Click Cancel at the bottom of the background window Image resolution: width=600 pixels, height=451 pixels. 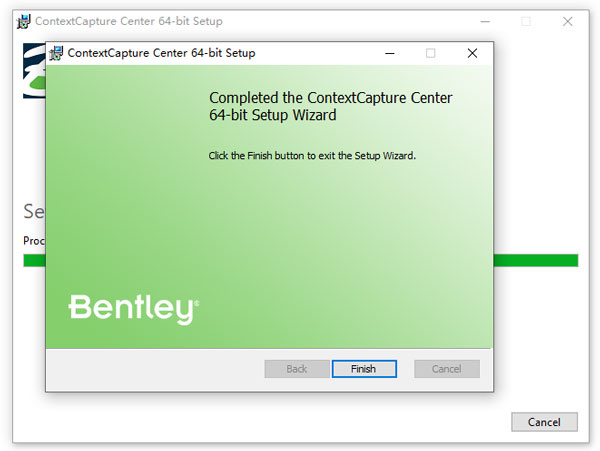tap(544, 422)
